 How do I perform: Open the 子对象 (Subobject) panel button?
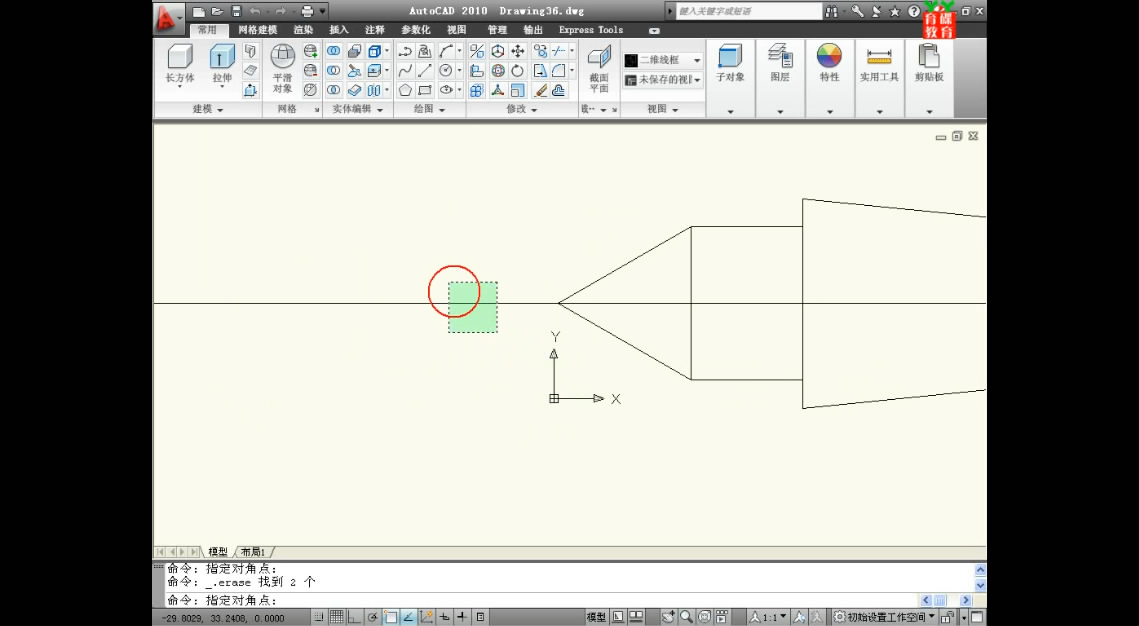[730, 78]
